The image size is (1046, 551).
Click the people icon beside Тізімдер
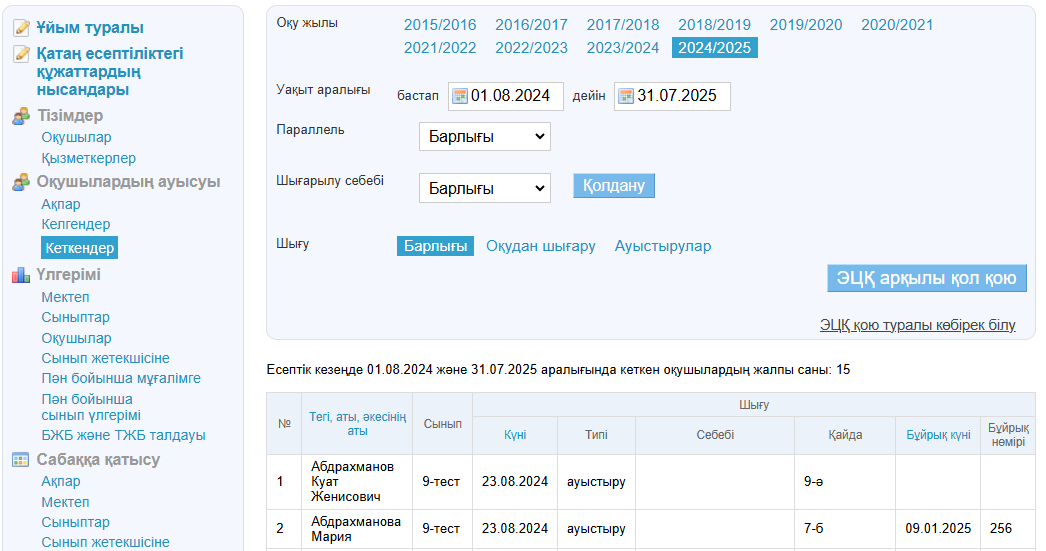(x=21, y=117)
